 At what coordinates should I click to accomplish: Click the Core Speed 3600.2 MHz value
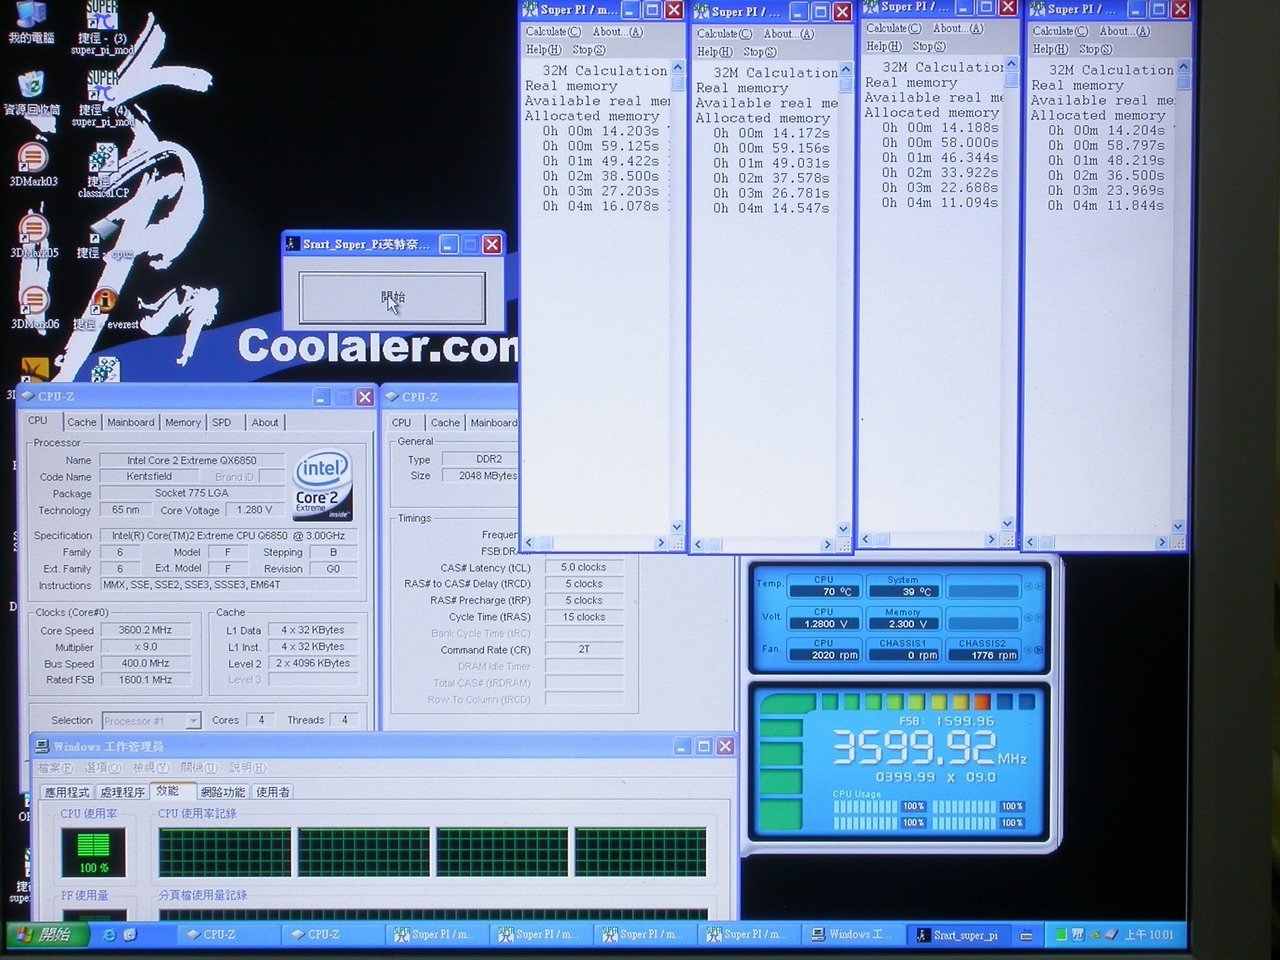pos(146,630)
